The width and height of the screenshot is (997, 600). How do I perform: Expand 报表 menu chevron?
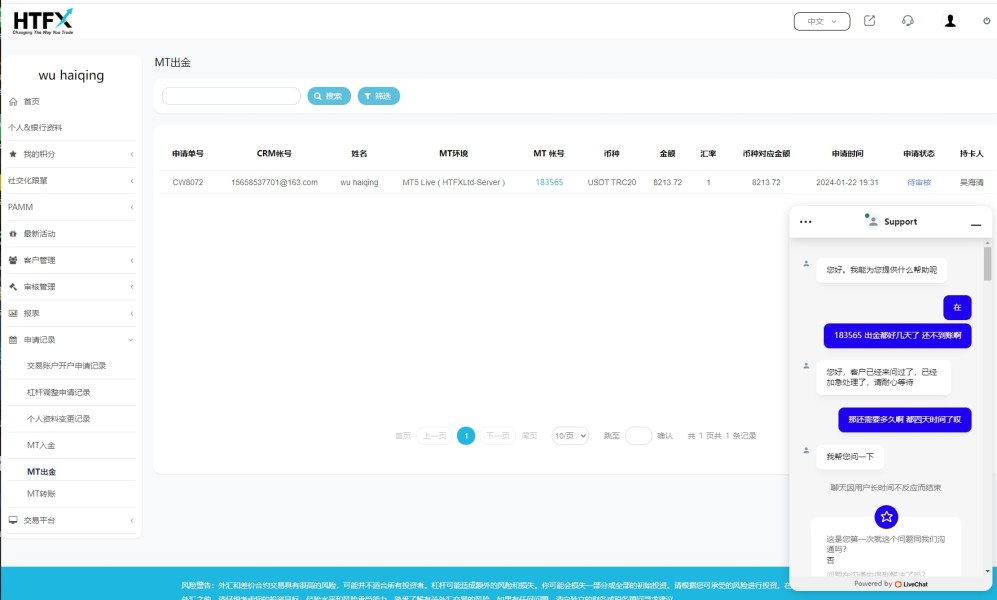point(132,313)
